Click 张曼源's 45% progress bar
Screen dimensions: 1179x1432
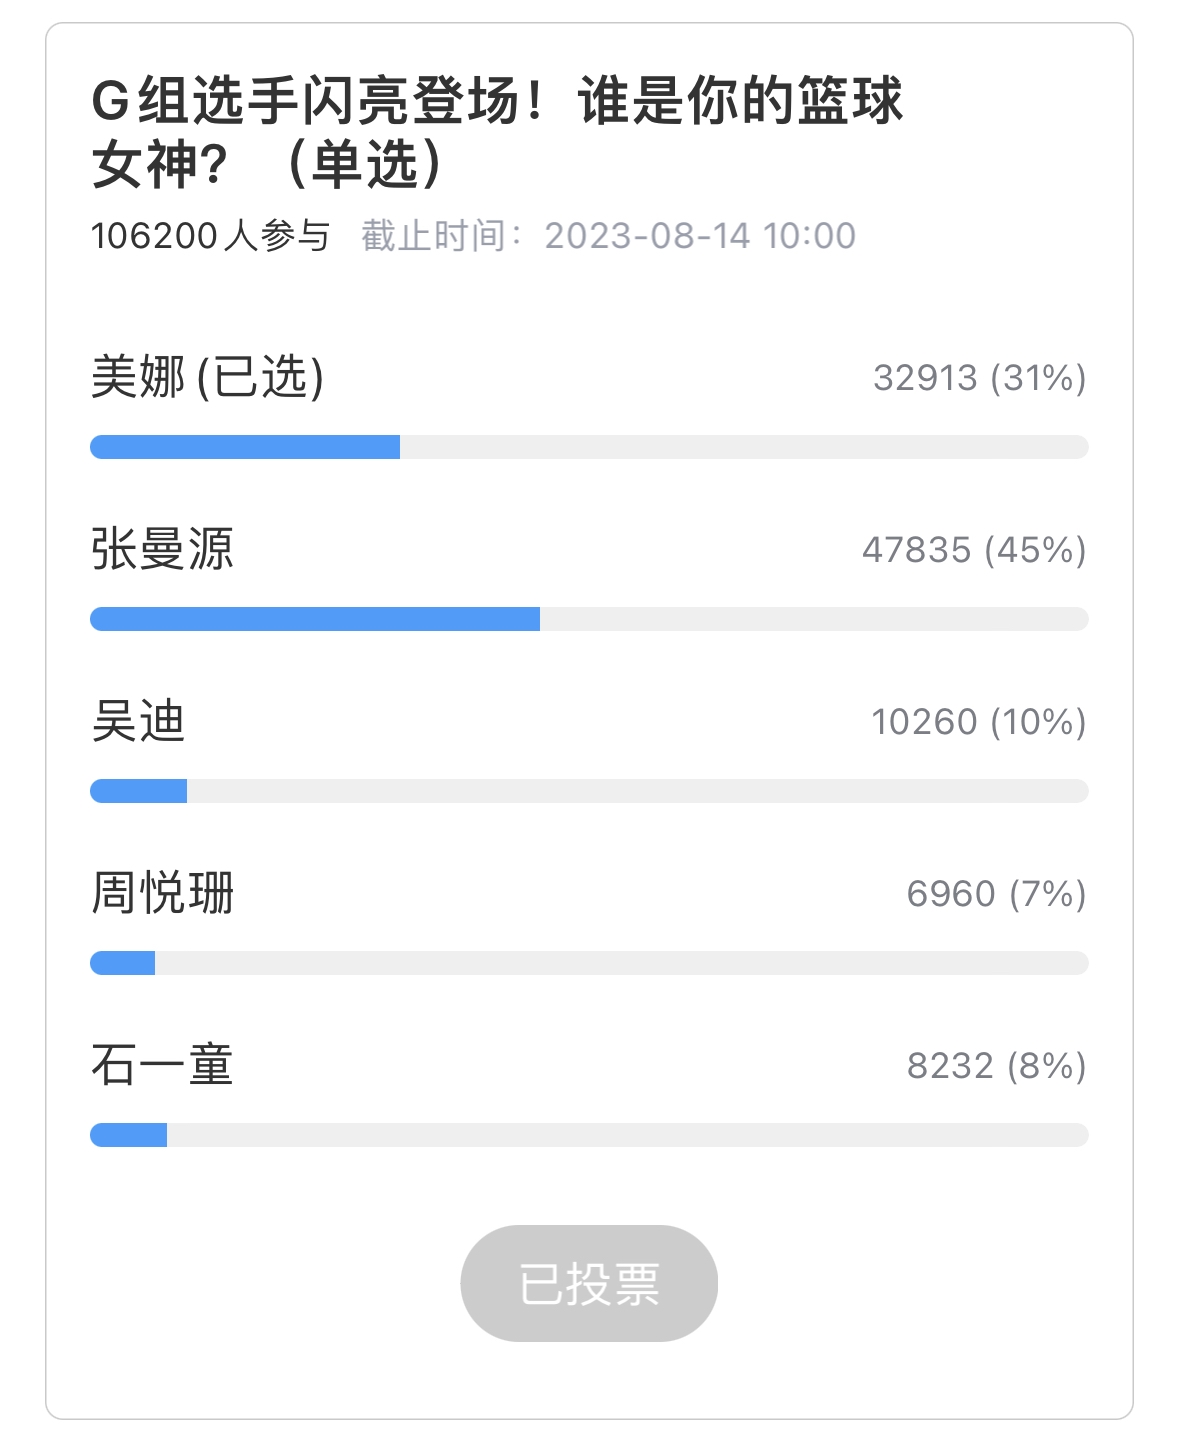(x=589, y=619)
